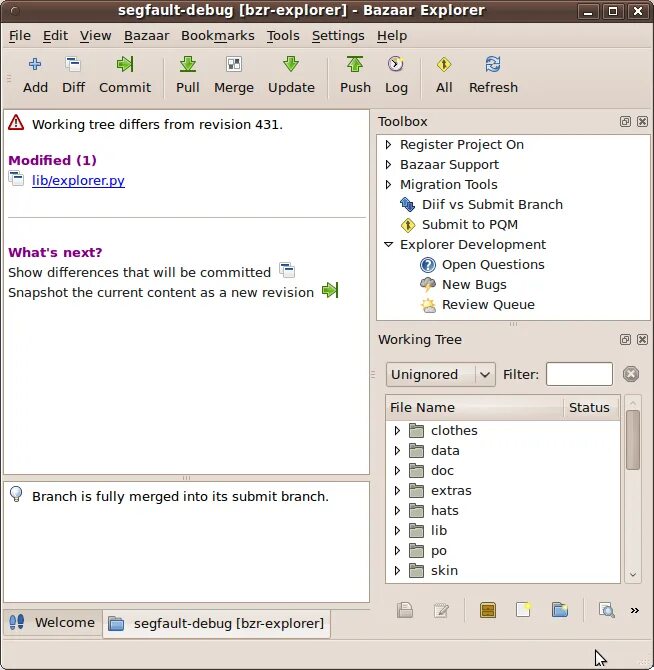Screen dimensions: 654x670
Task: Clear the filter with the round X button
Action: [x=631, y=374]
